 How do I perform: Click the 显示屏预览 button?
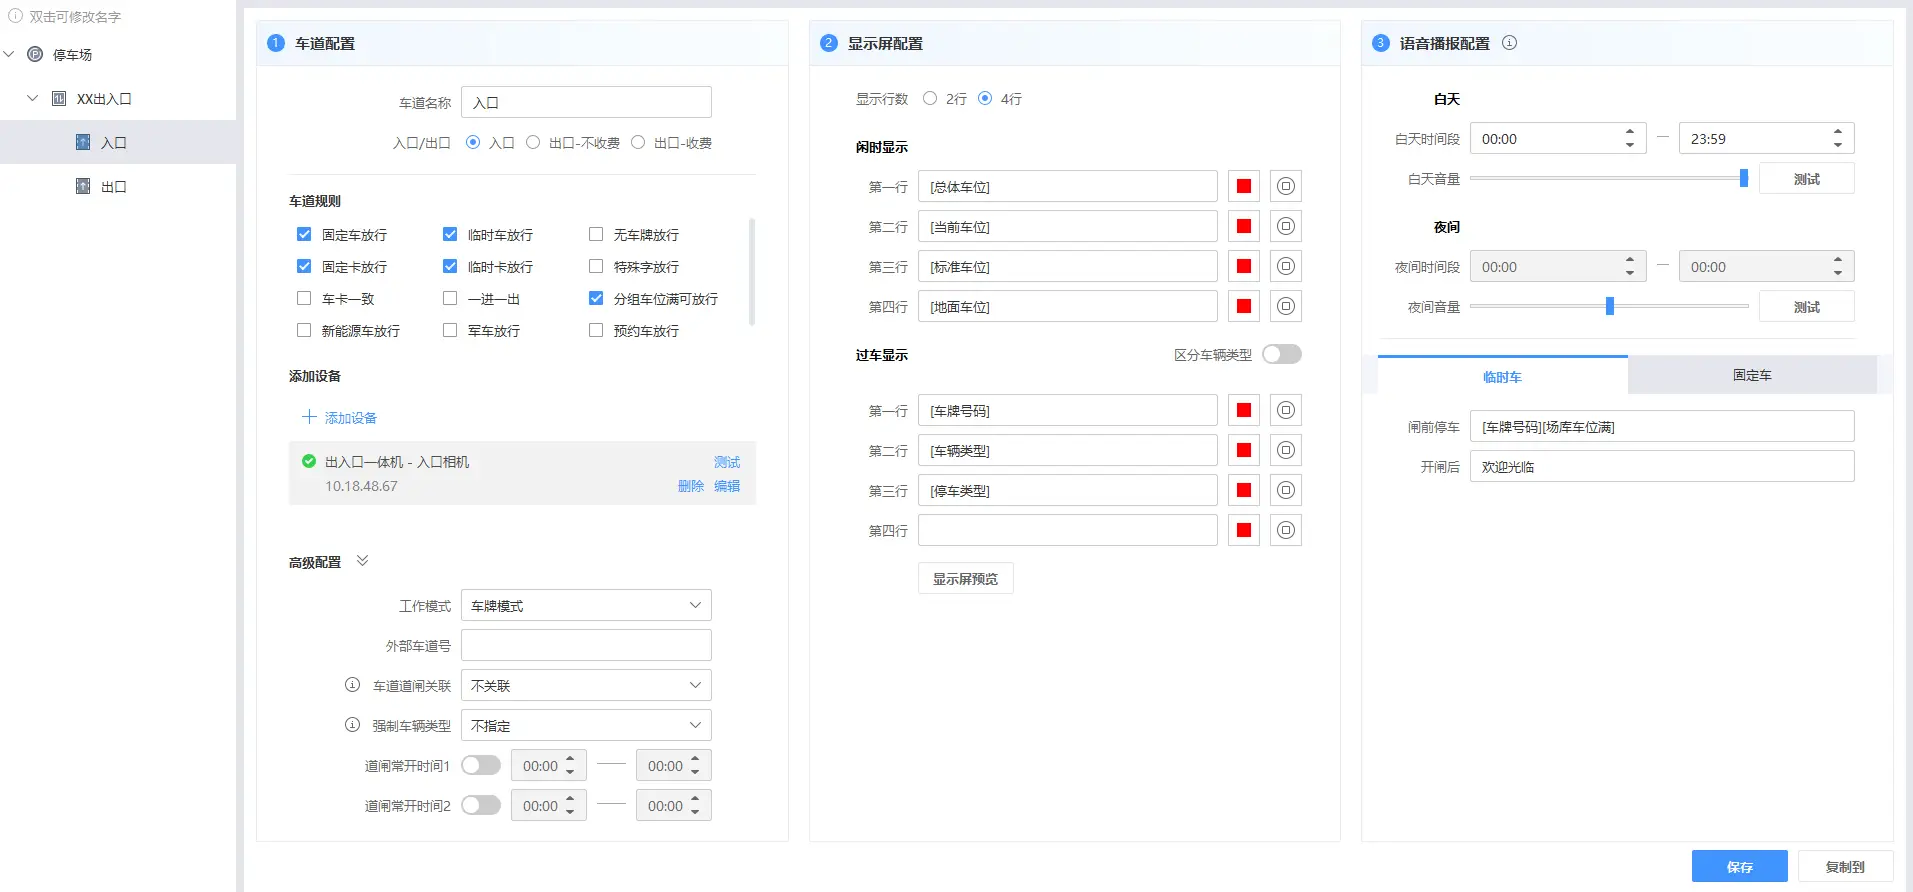pyautogui.click(x=965, y=579)
